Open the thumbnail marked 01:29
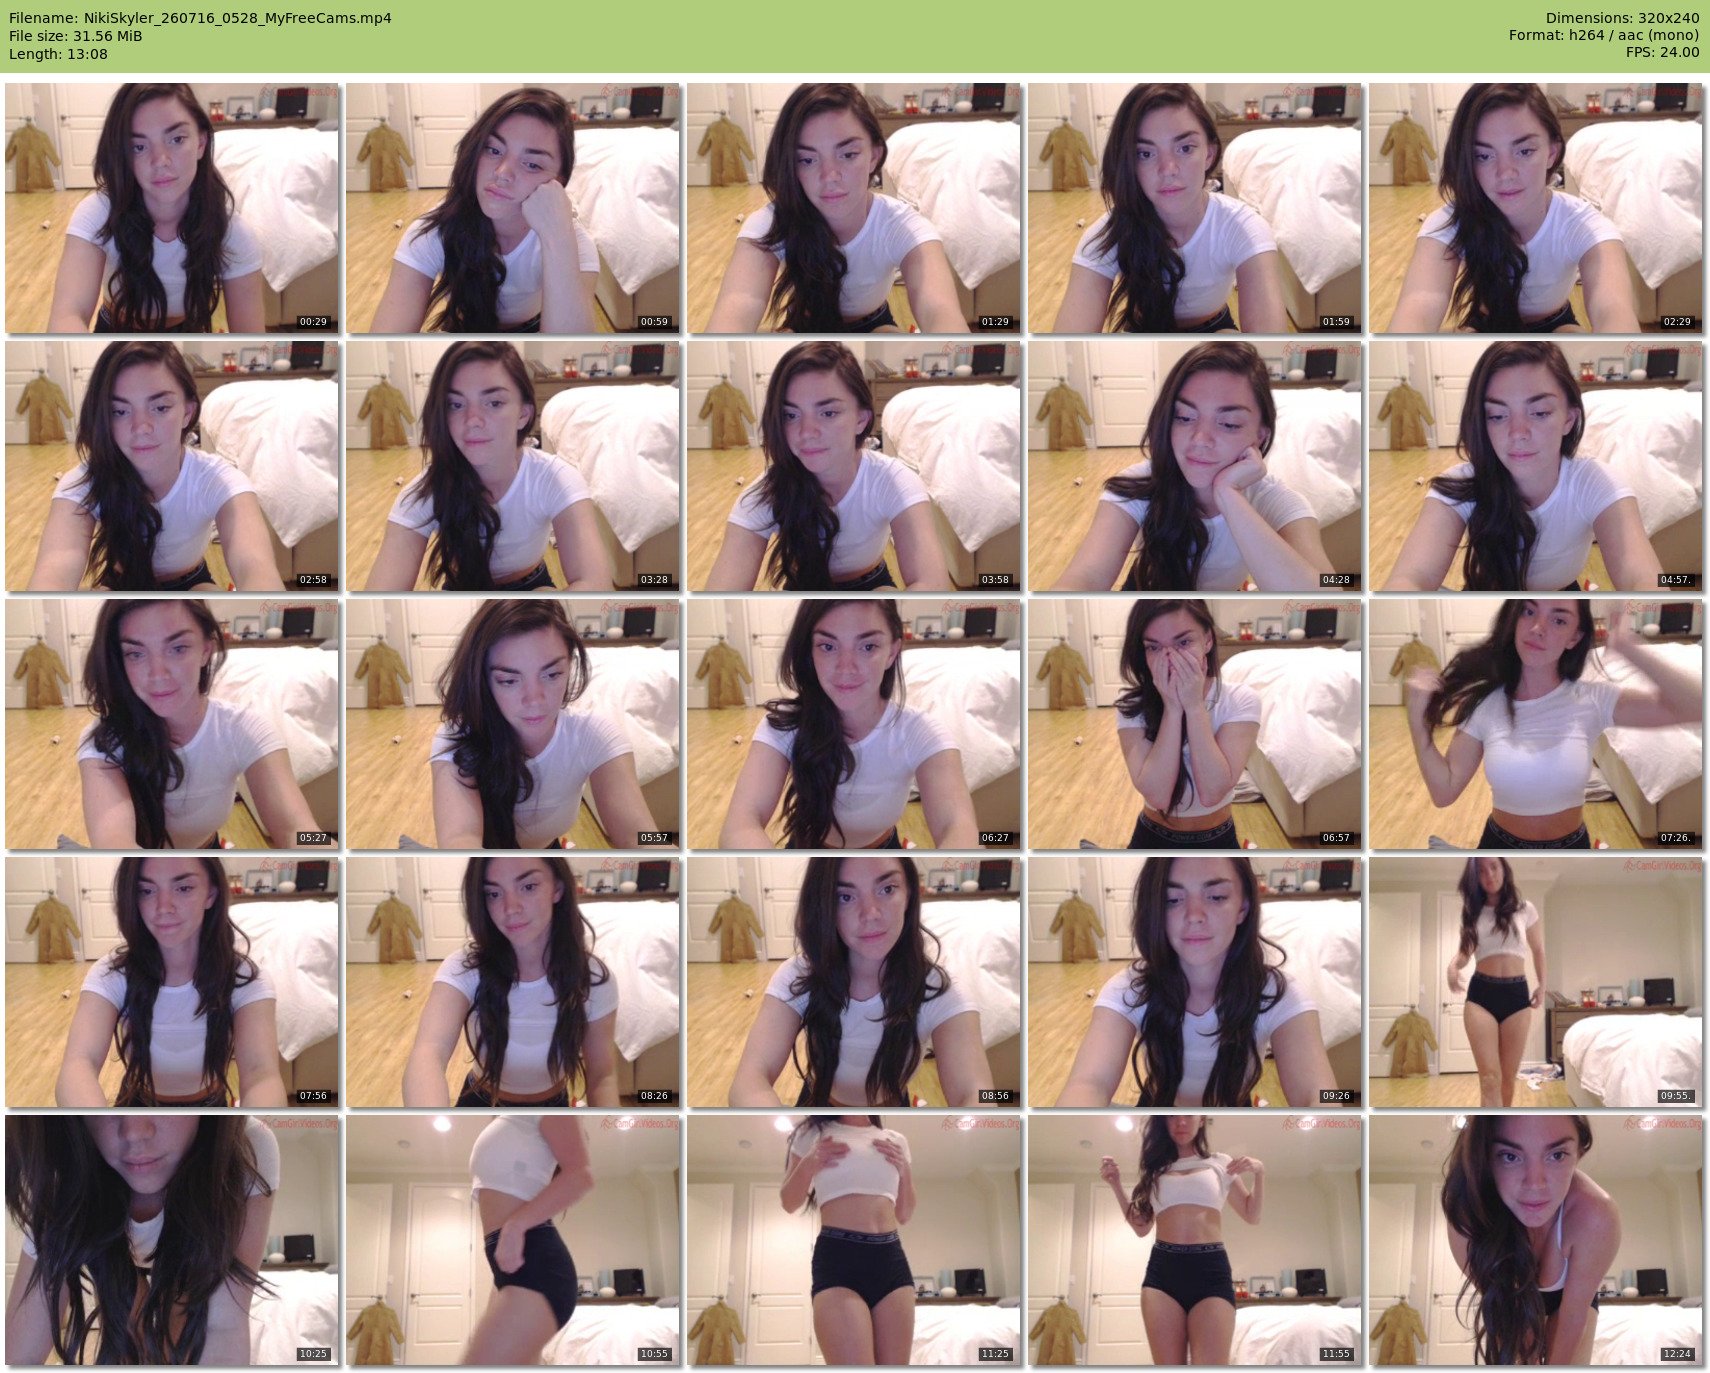Screen dimensions: 1710x1373 [854, 208]
